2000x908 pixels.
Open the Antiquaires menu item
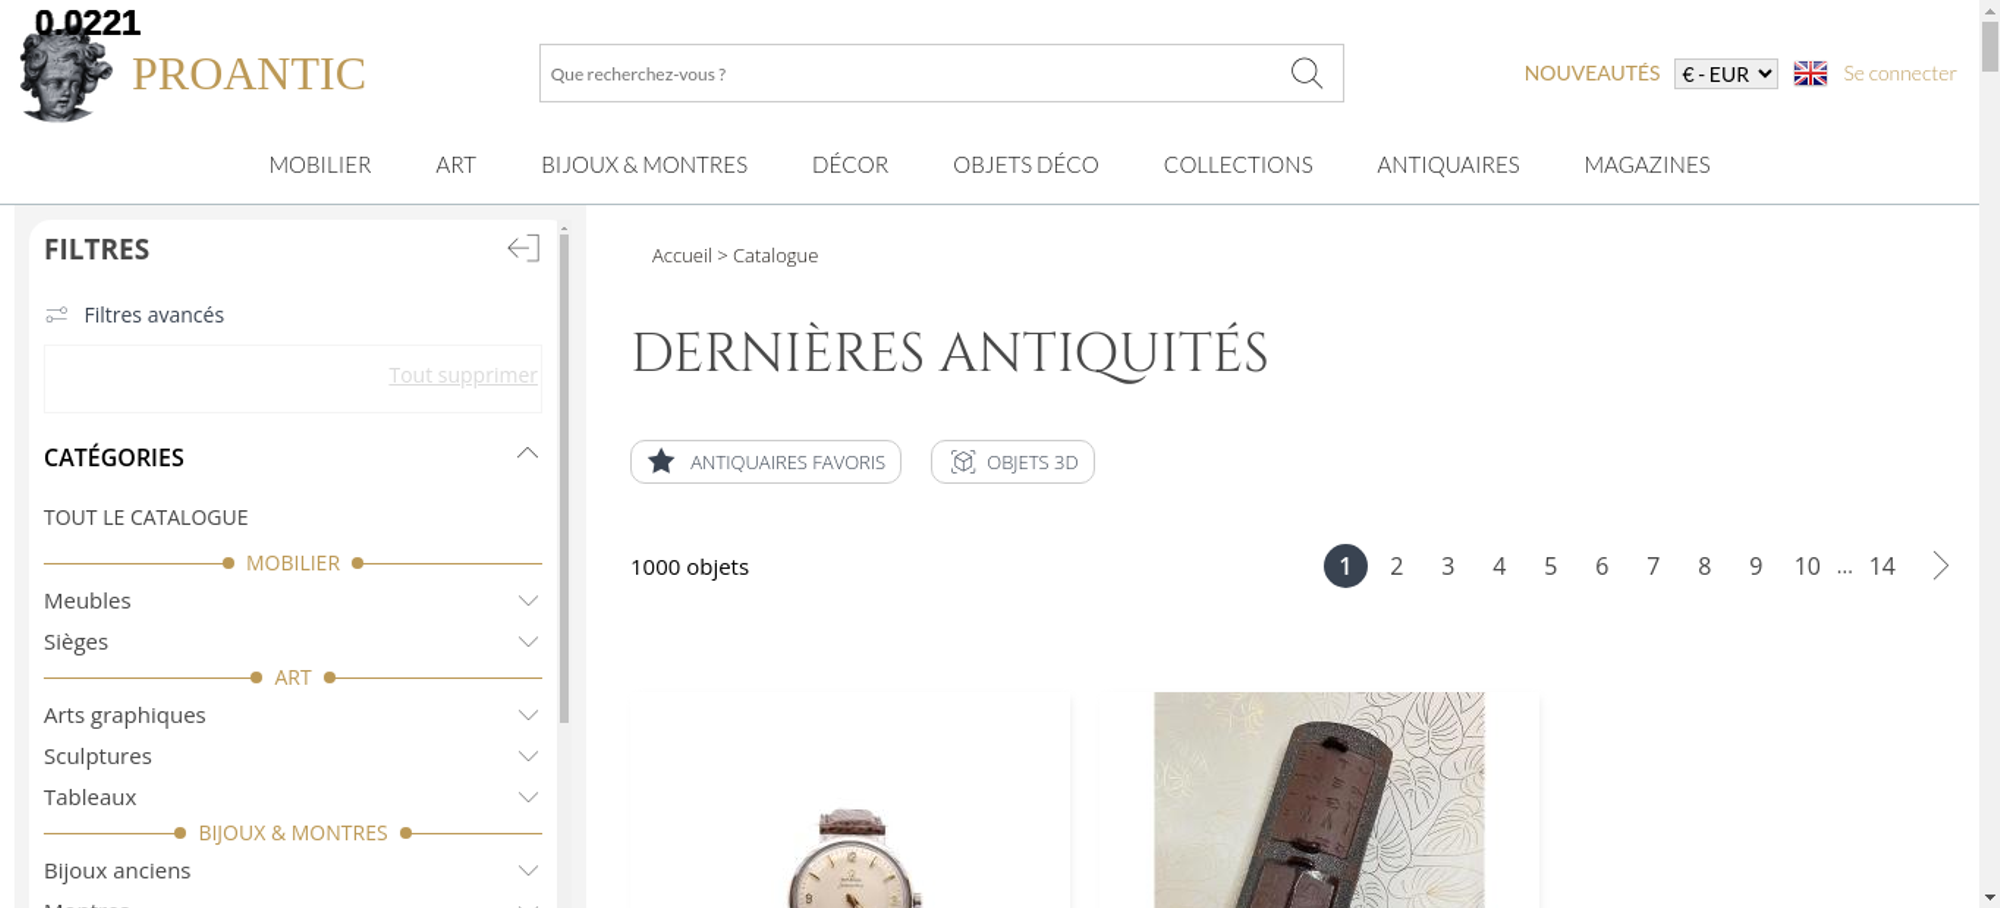tap(1448, 165)
